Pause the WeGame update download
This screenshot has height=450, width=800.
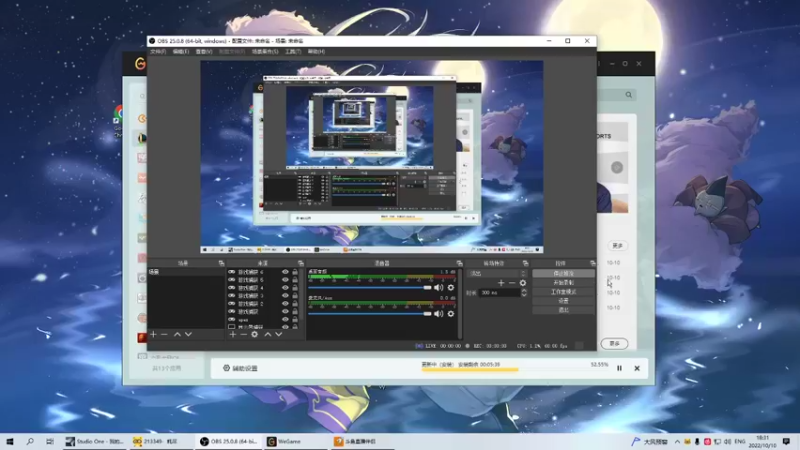(x=619, y=368)
